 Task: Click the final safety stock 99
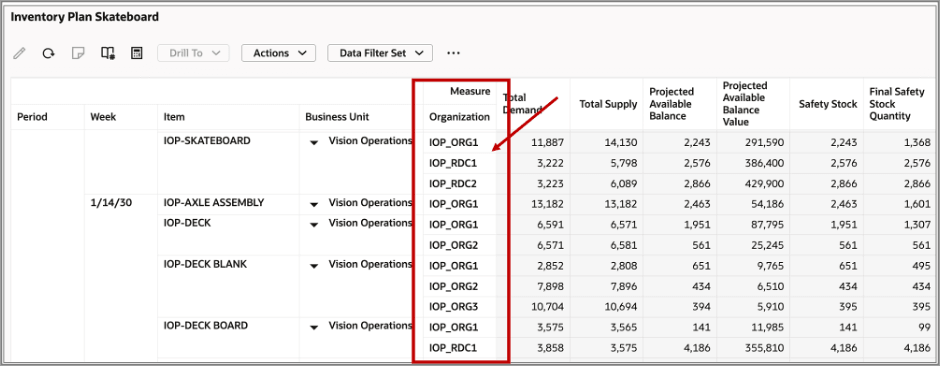point(924,328)
